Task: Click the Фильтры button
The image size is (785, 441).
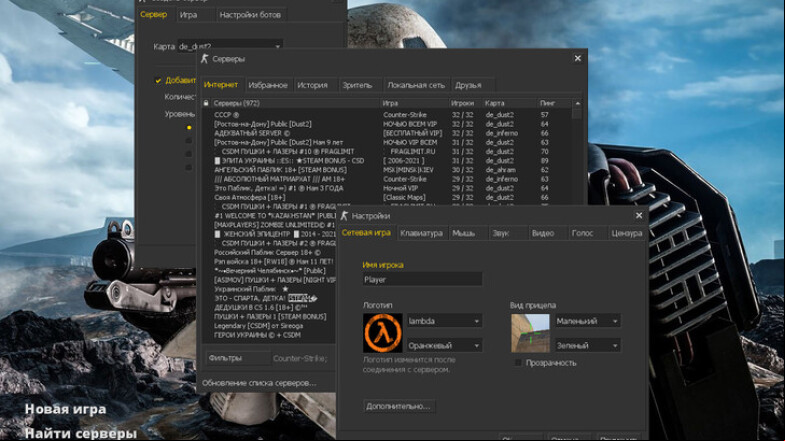Action: tap(238, 358)
